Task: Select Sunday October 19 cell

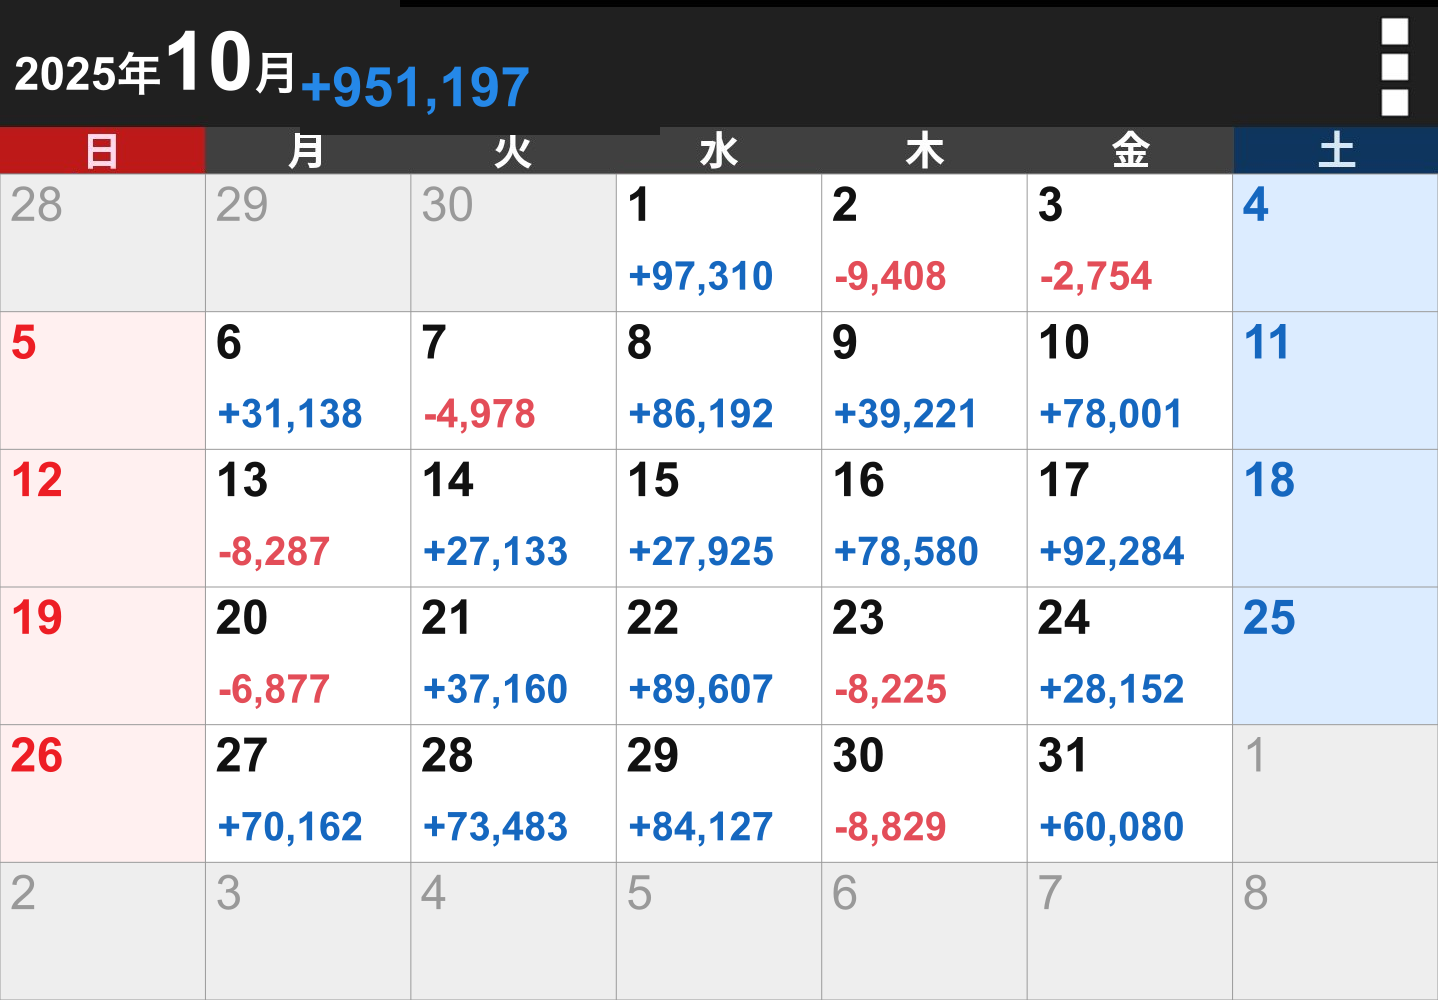Action: [102, 656]
